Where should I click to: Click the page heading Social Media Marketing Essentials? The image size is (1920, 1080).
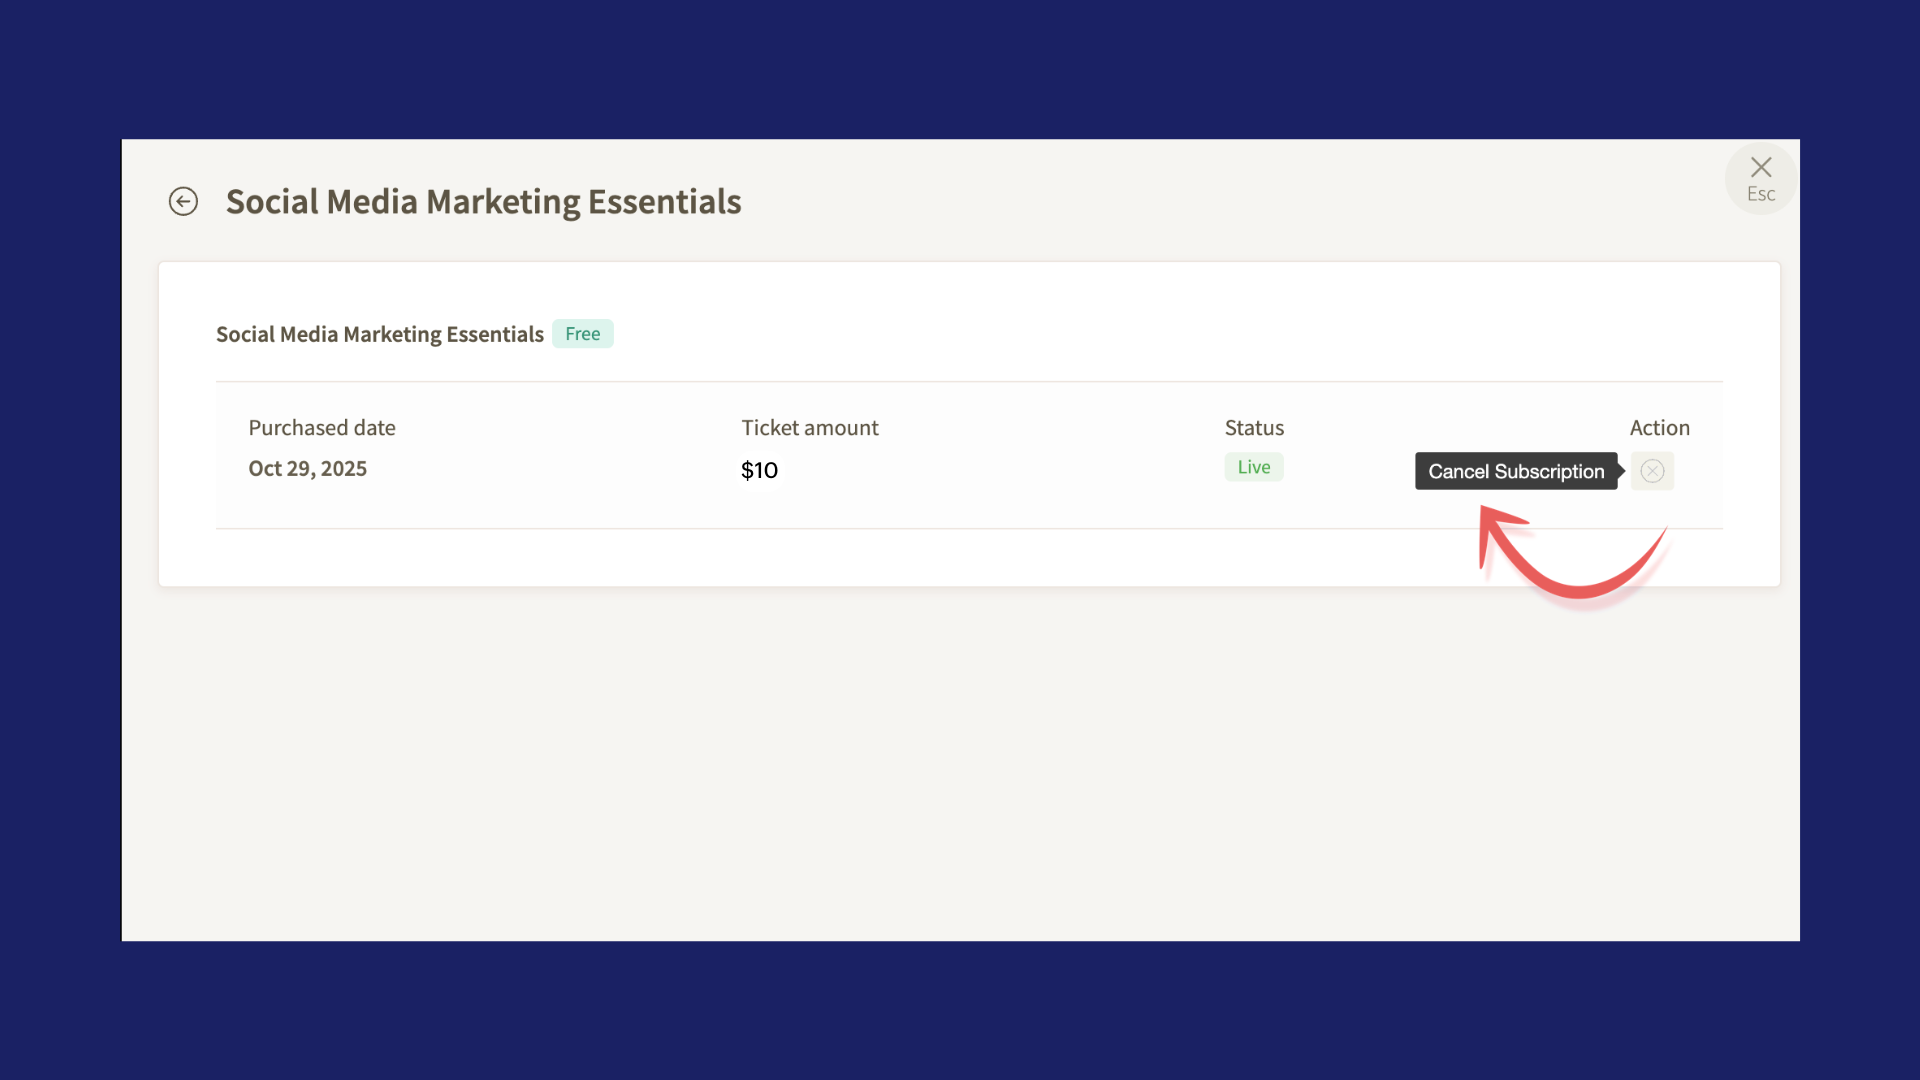tap(483, 202)
